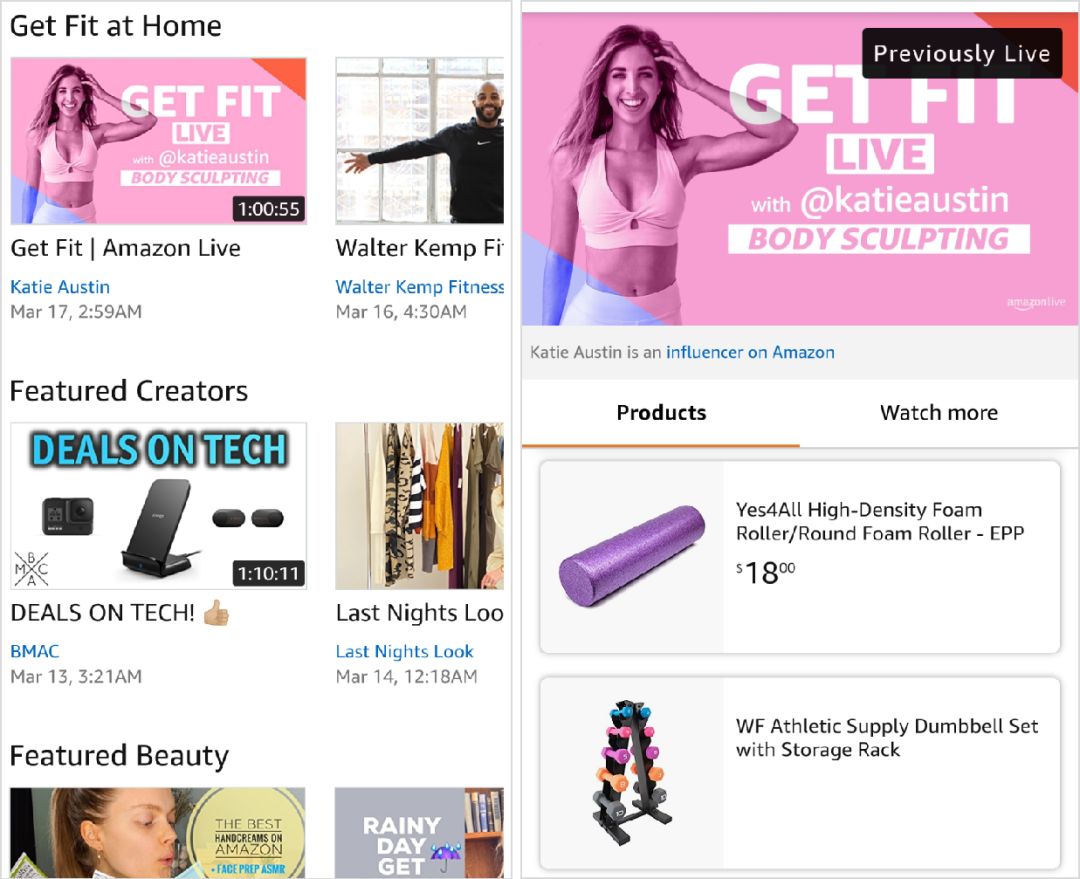Switch to the Products tab
The width and height of the screenshot is (1080, 879).
coord(661,413)
